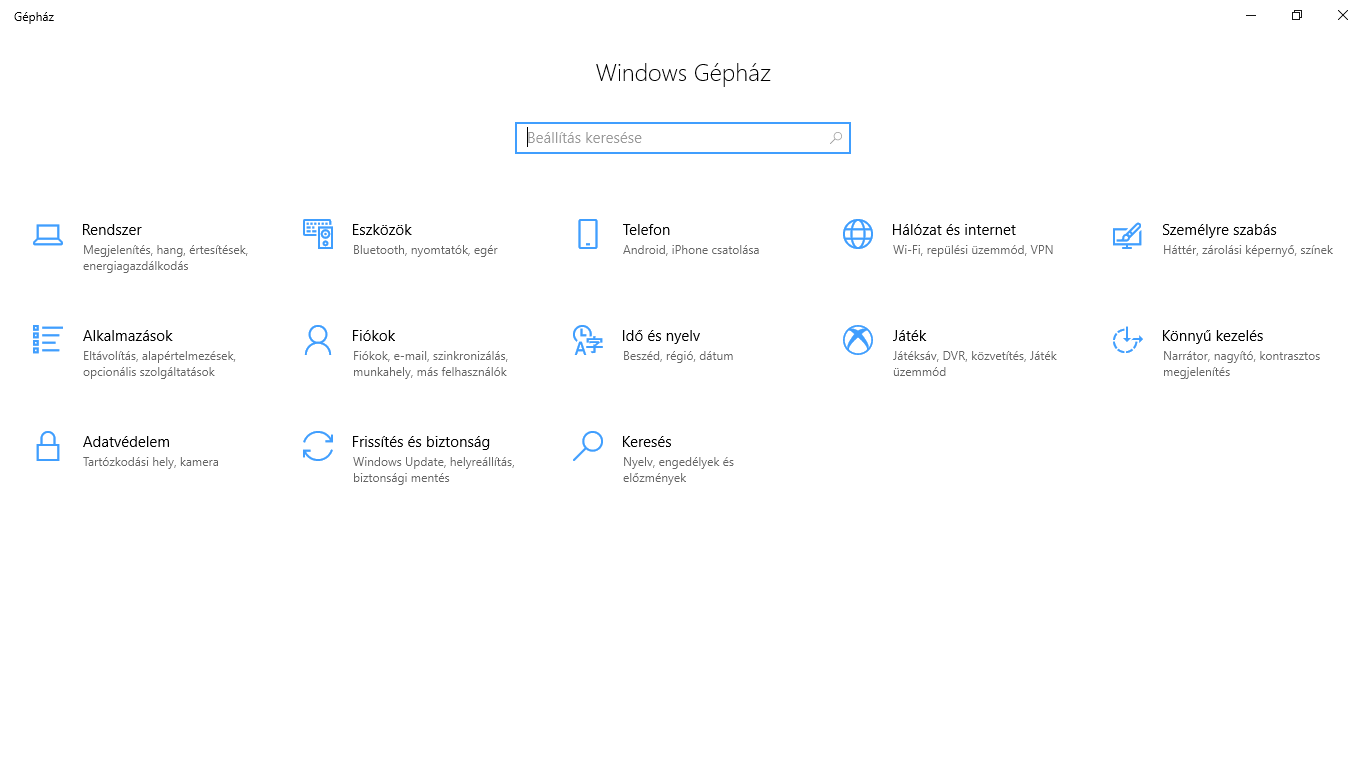Go to Személyre szabás title
Image resolution: width=1366 pixels, height=768 pixels.
point(1219,230)
